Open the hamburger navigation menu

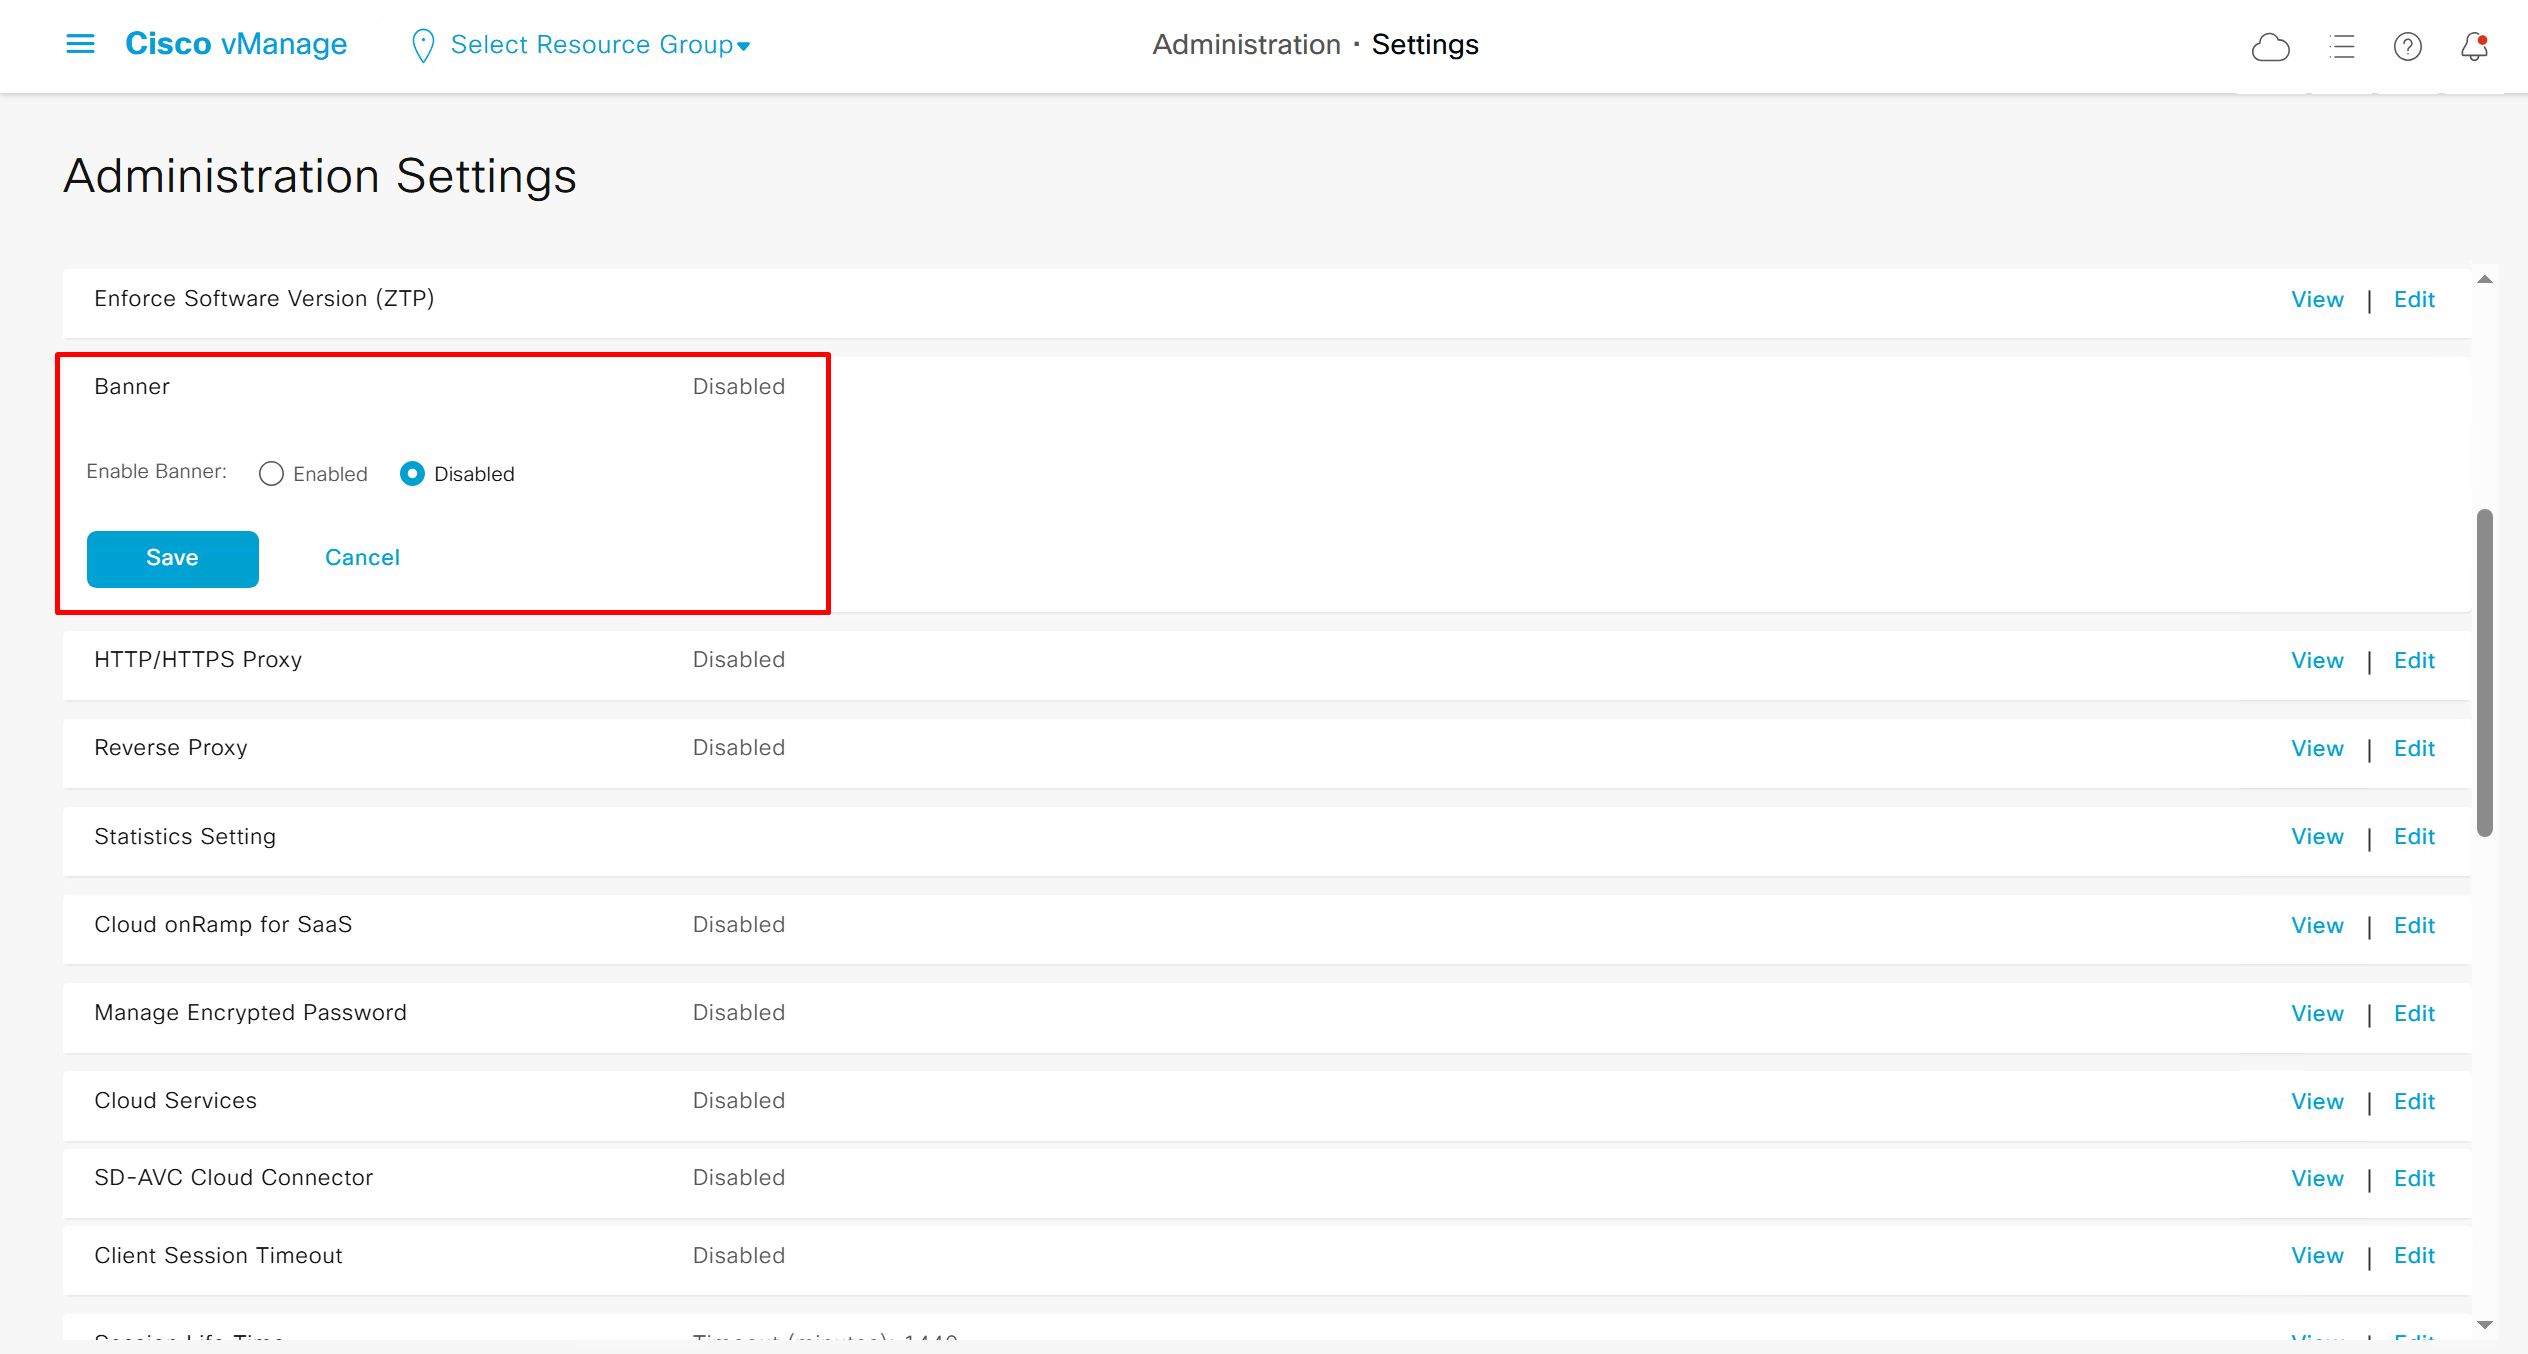pyautogui.click(x=80, y=44)
